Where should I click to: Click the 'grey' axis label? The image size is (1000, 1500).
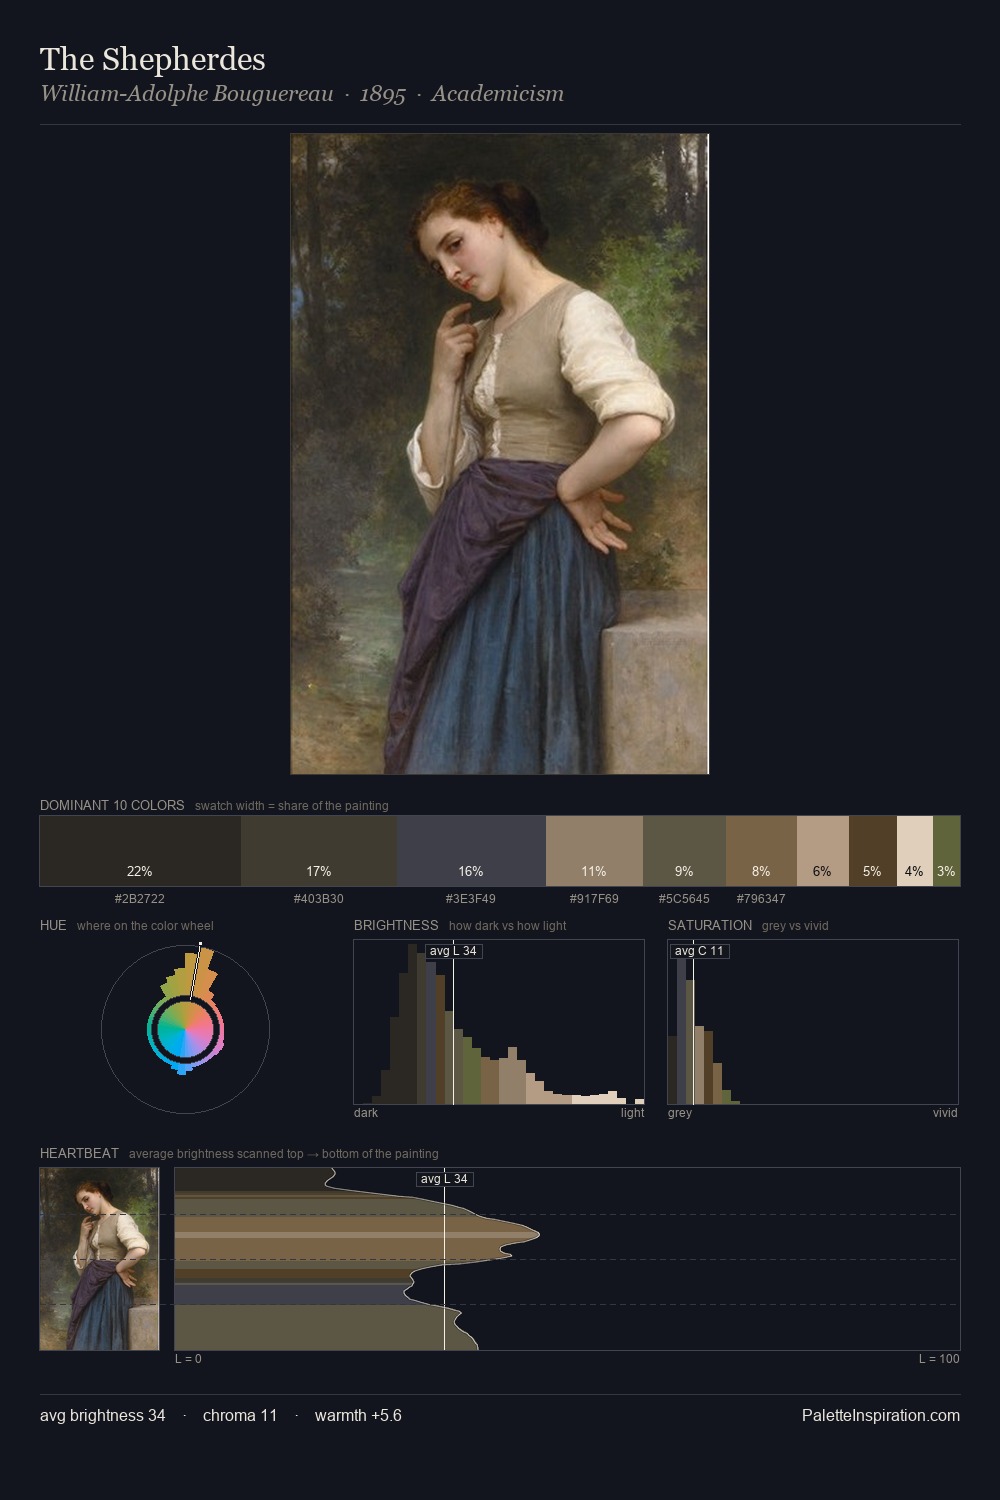click(x=680, y=1113)
